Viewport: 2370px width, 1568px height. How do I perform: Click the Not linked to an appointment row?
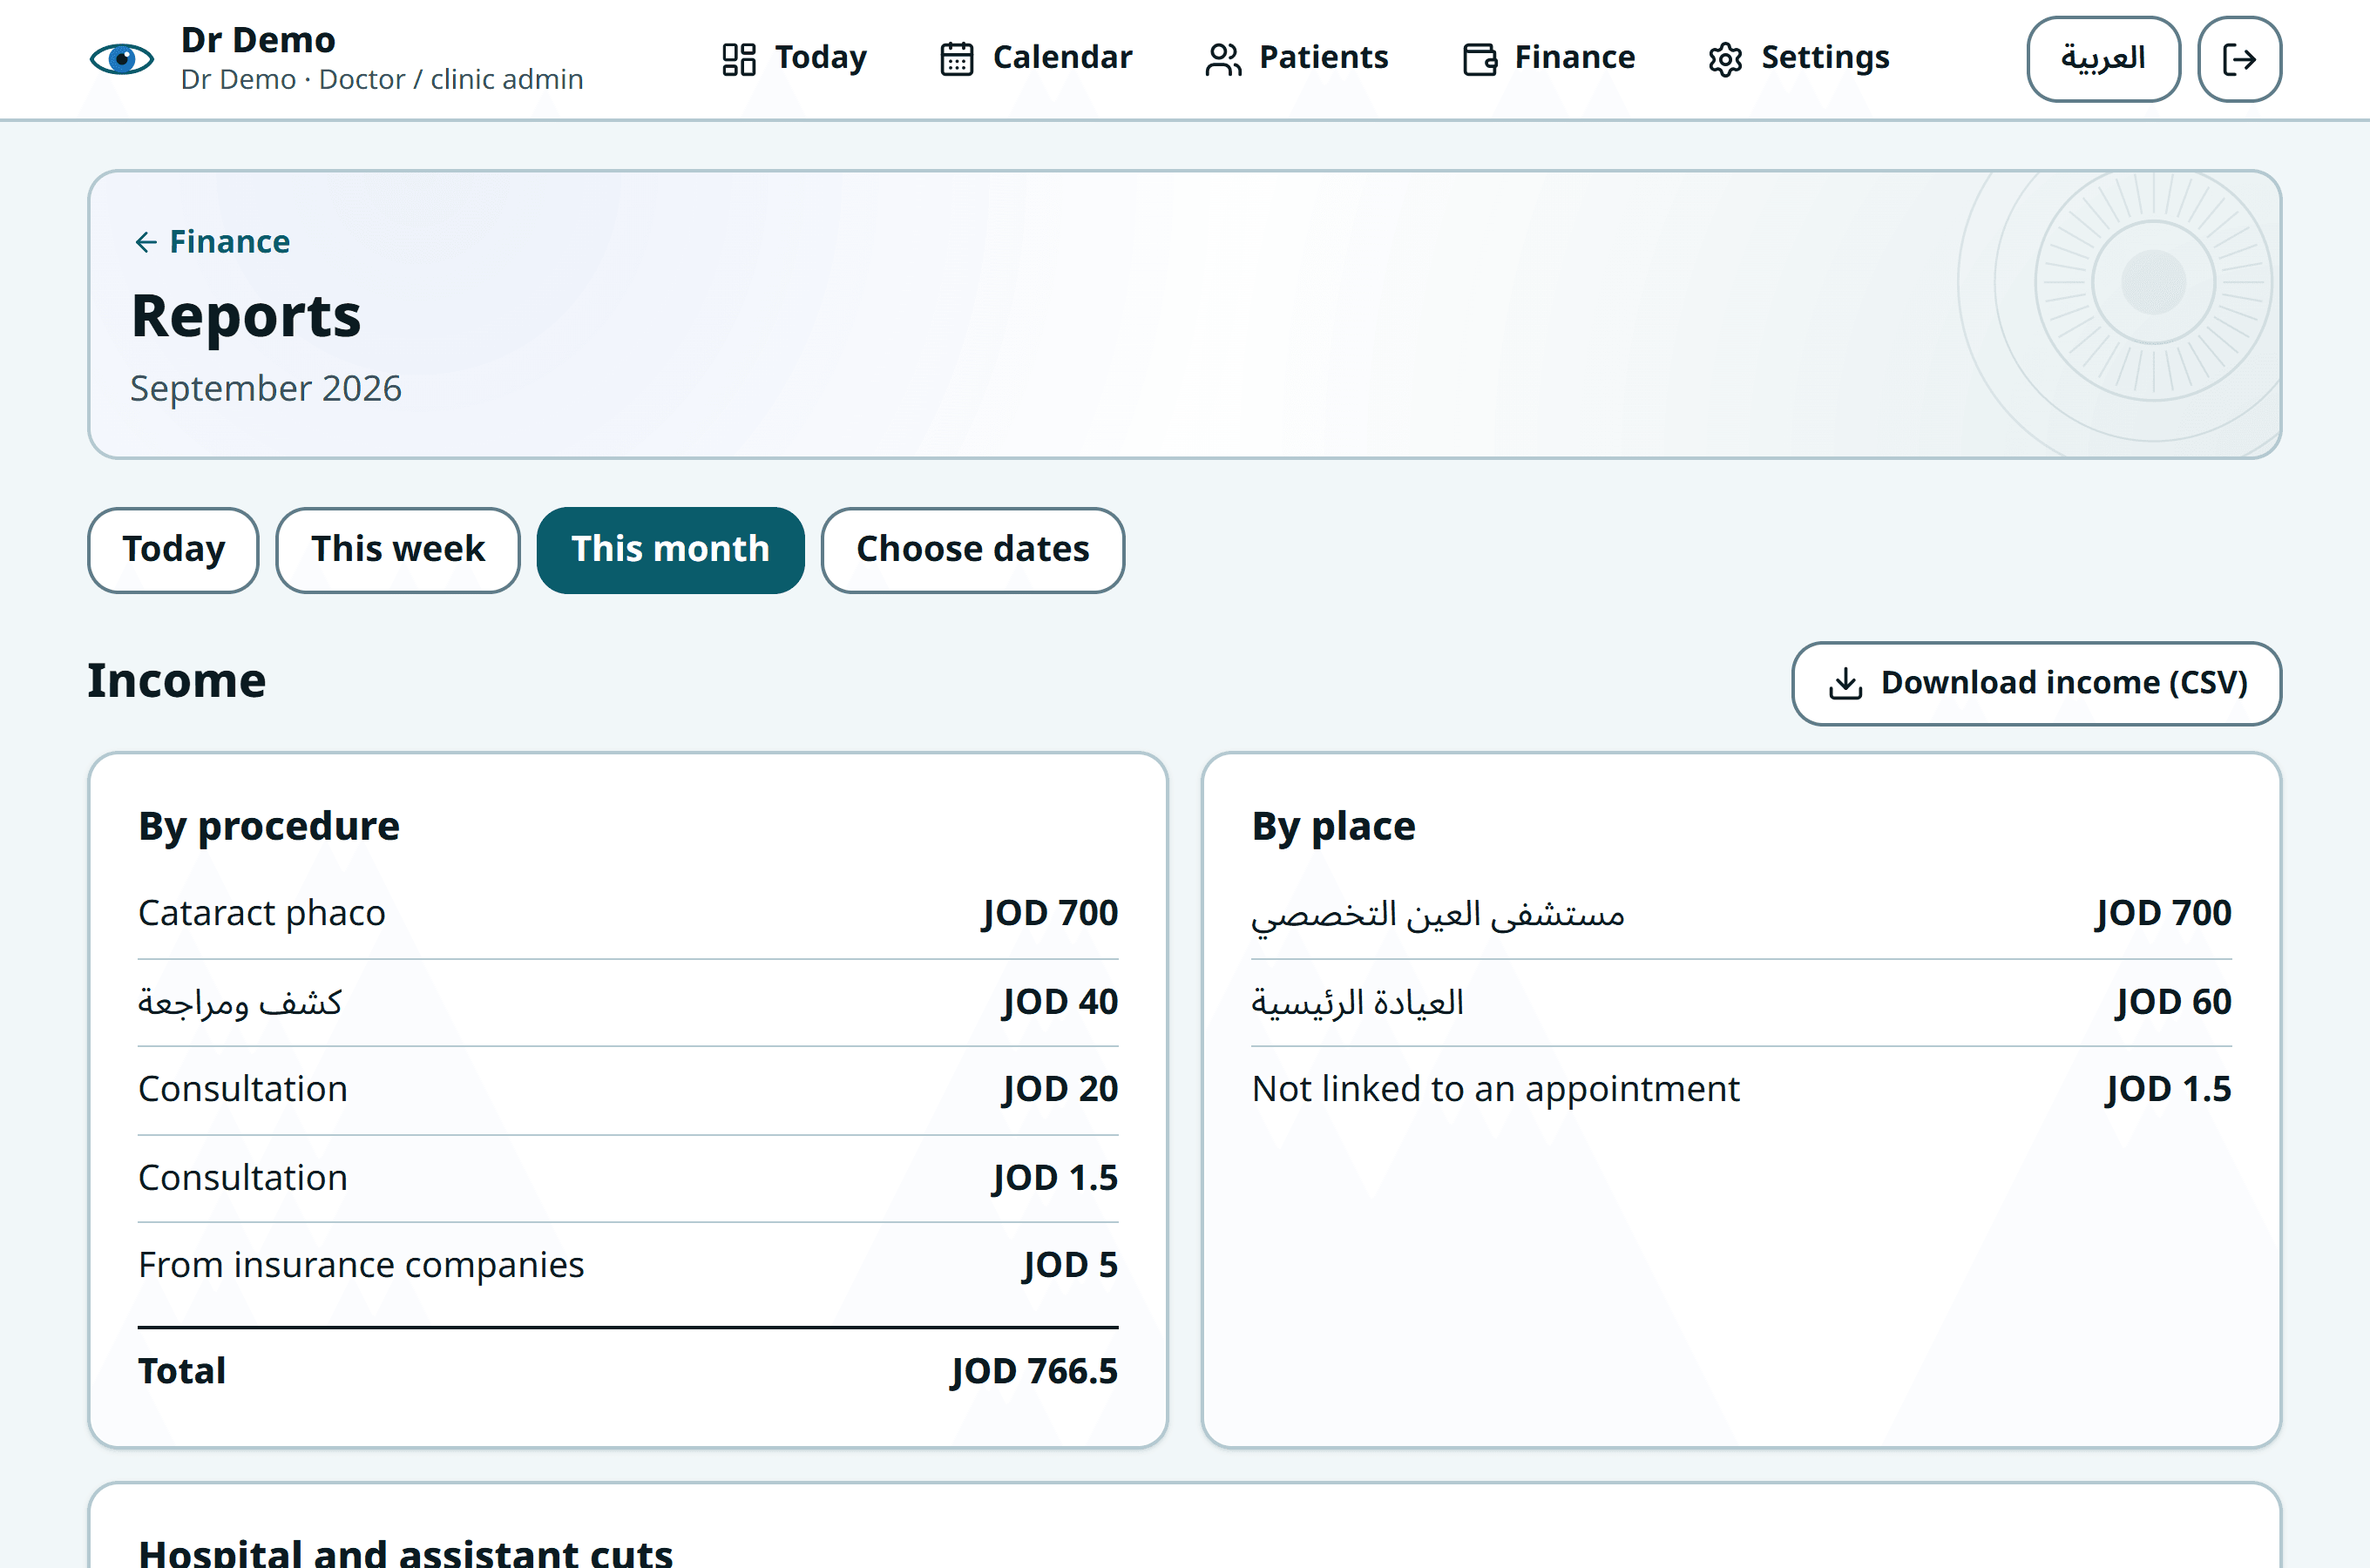click(x=1741, y=1089)
